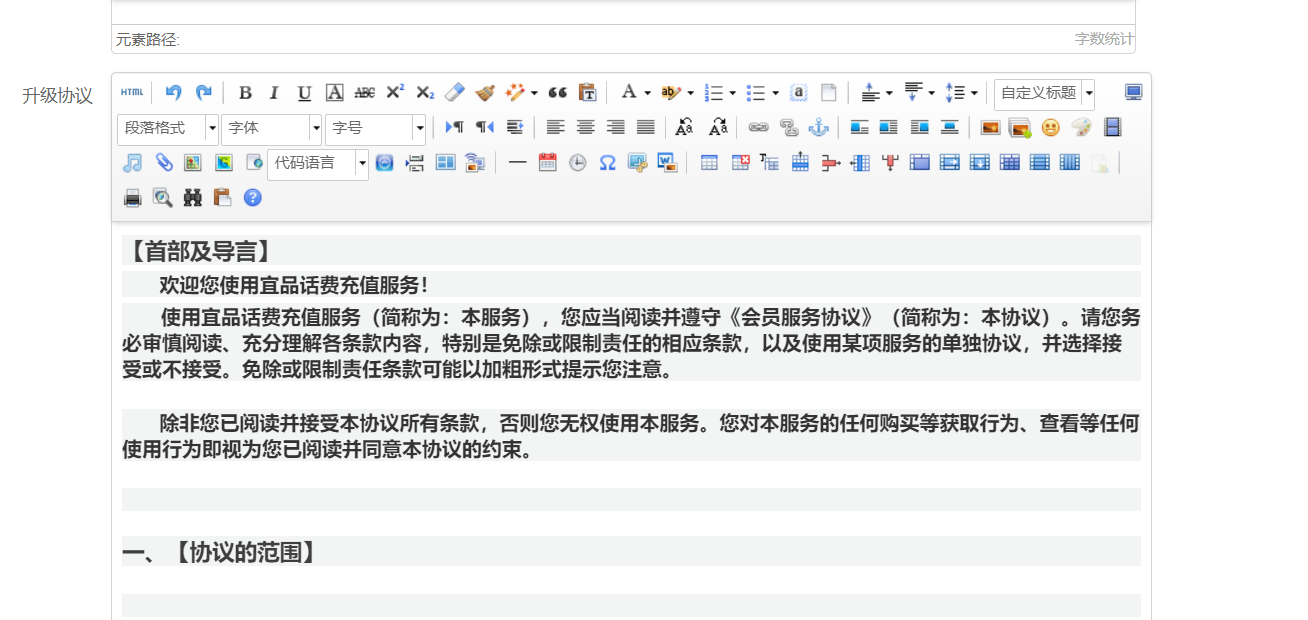Align text to the right
1308x620 pixels.
pyautogui.click(x=615, y=128)
